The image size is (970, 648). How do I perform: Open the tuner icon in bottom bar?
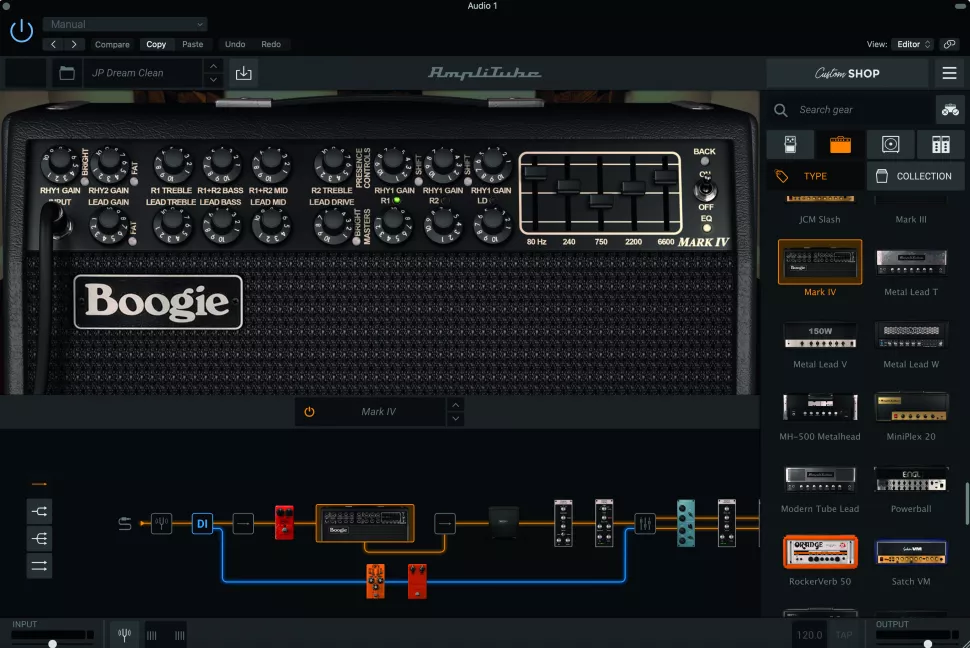point(124,634)
